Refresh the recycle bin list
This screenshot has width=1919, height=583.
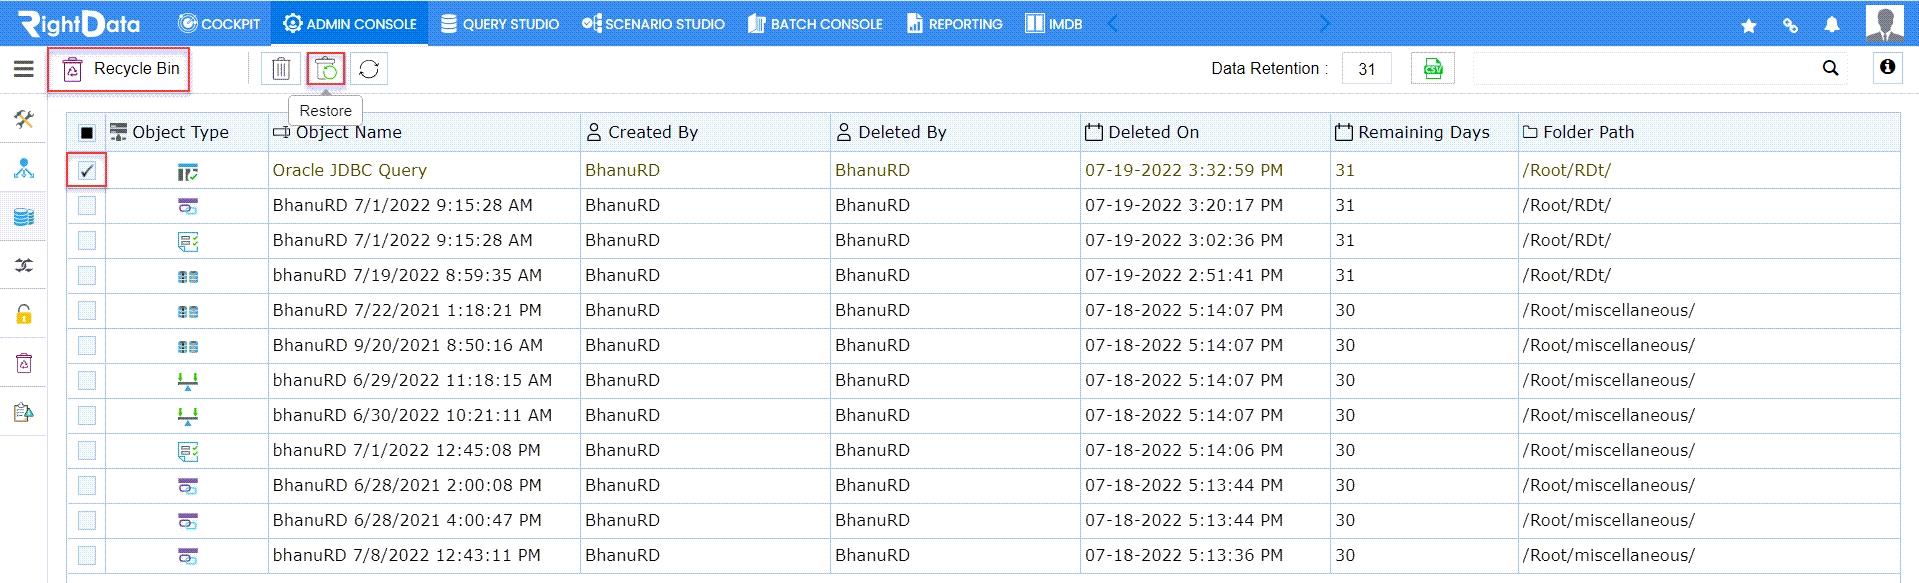(x=369, y=68)
